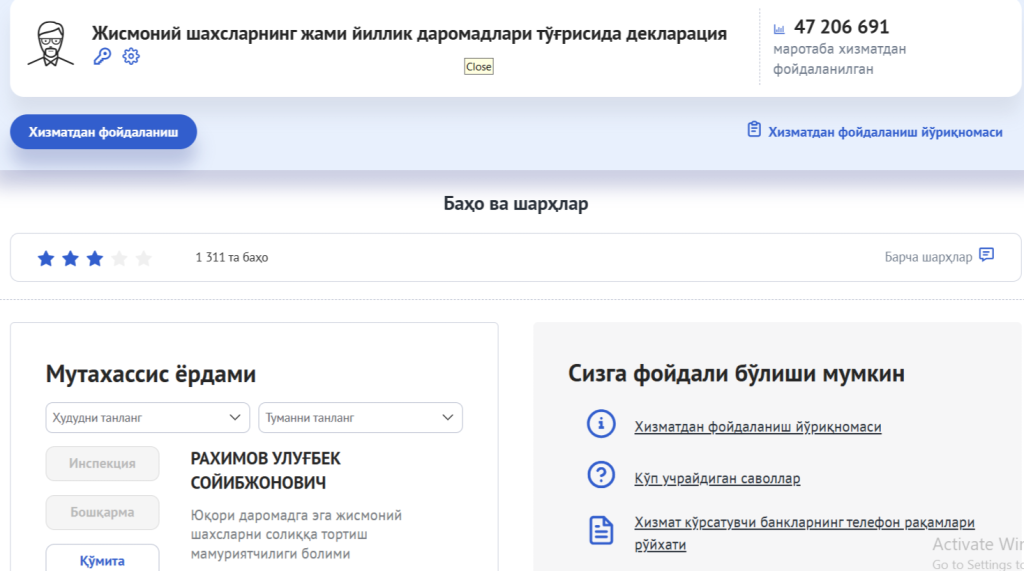Select the first rating star

[x=46, y=259]
